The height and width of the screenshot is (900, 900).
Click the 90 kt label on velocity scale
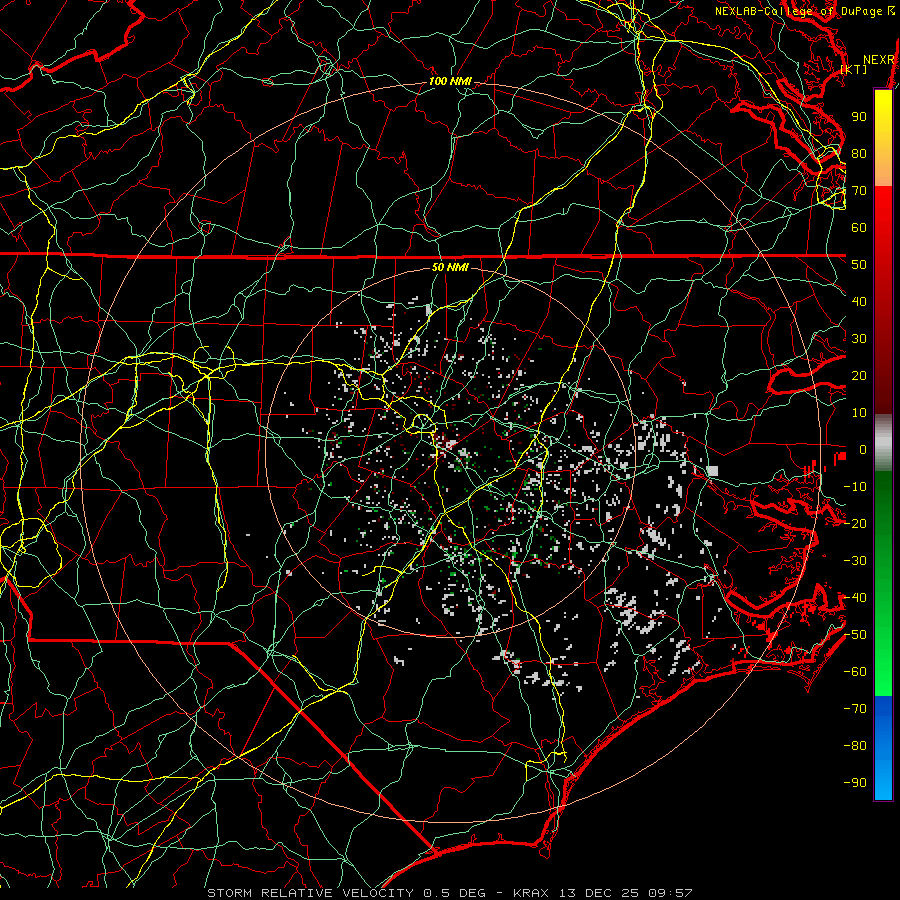tap(859, 117)
